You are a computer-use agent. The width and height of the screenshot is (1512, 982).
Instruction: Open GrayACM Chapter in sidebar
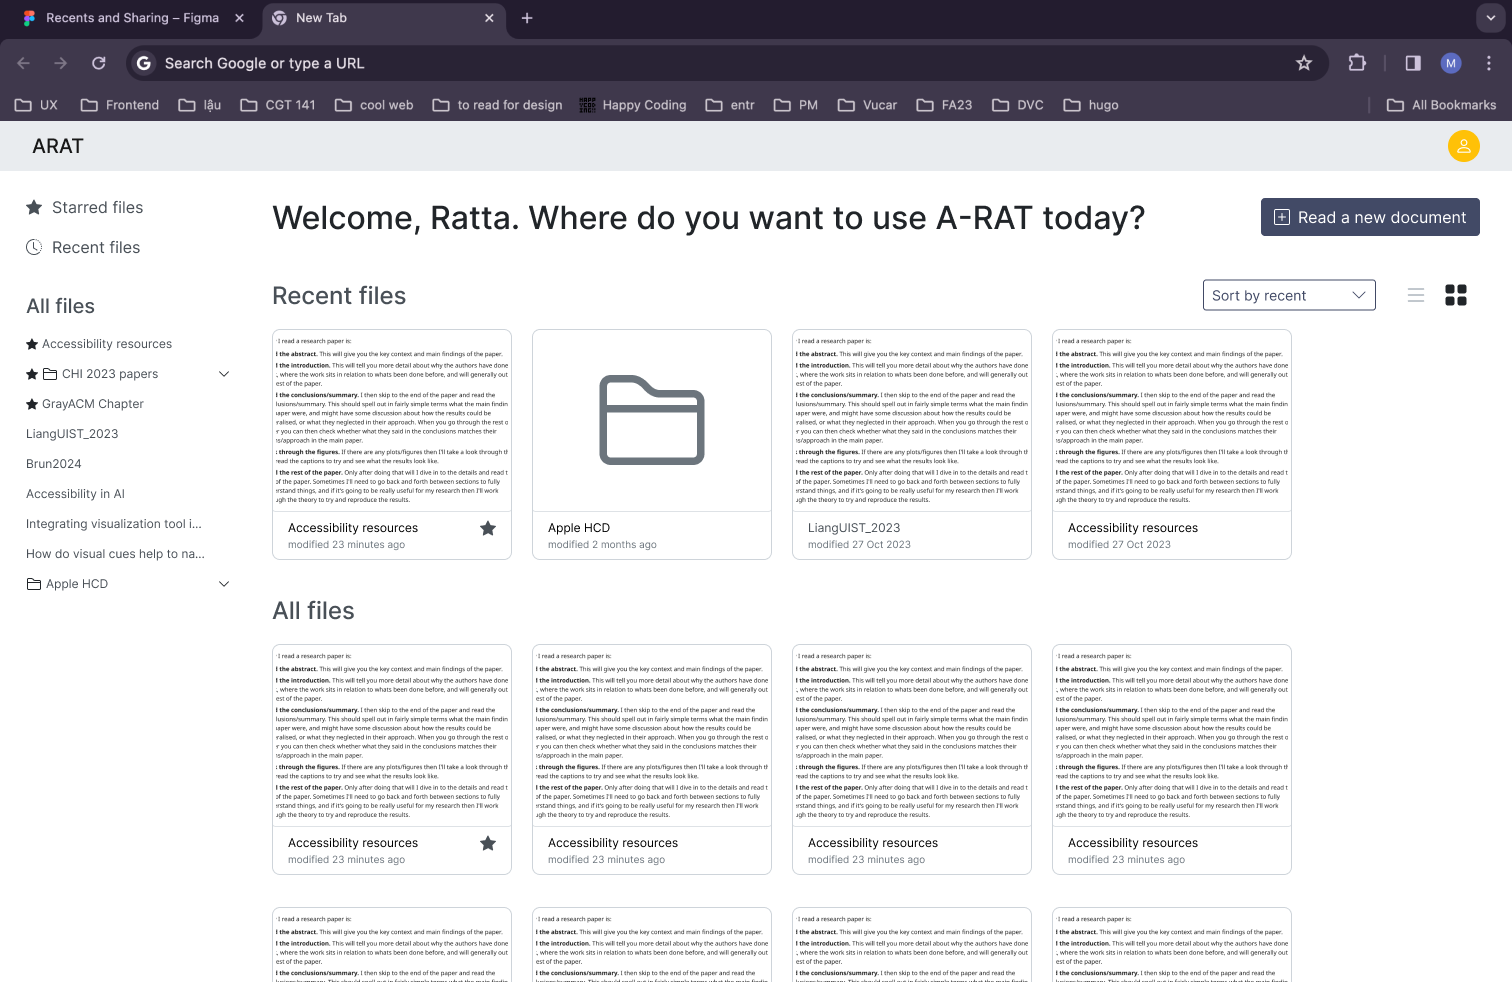point(93,404)
